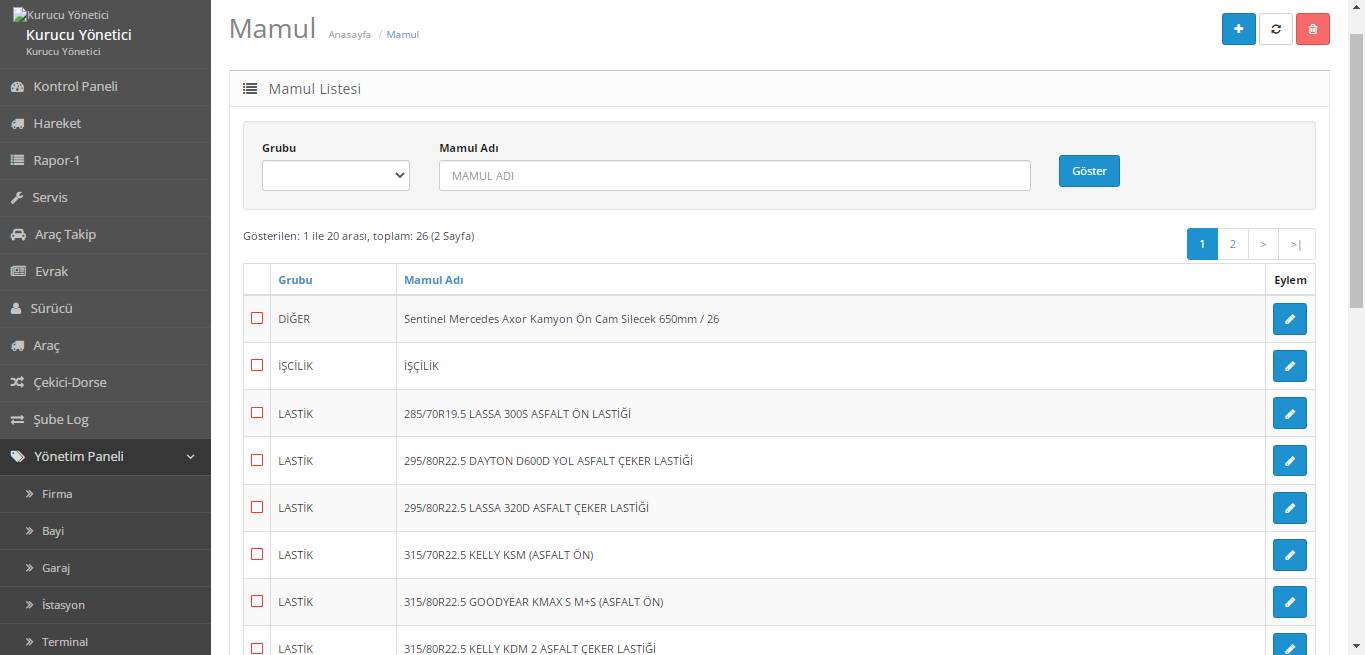1365x655 pixels.
Task: Open Sürücü menu item
Action: [105, 309]
